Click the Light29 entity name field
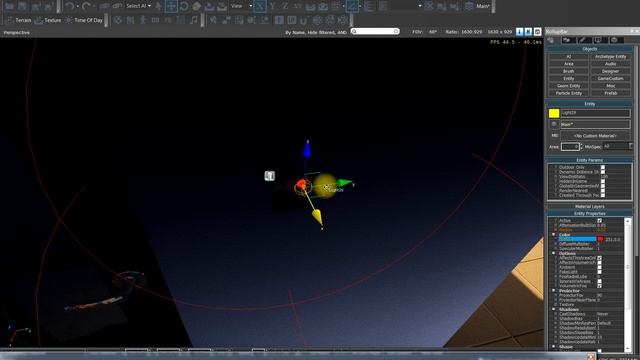The width and height of the screenshot is (640, 360). [595, 113]
